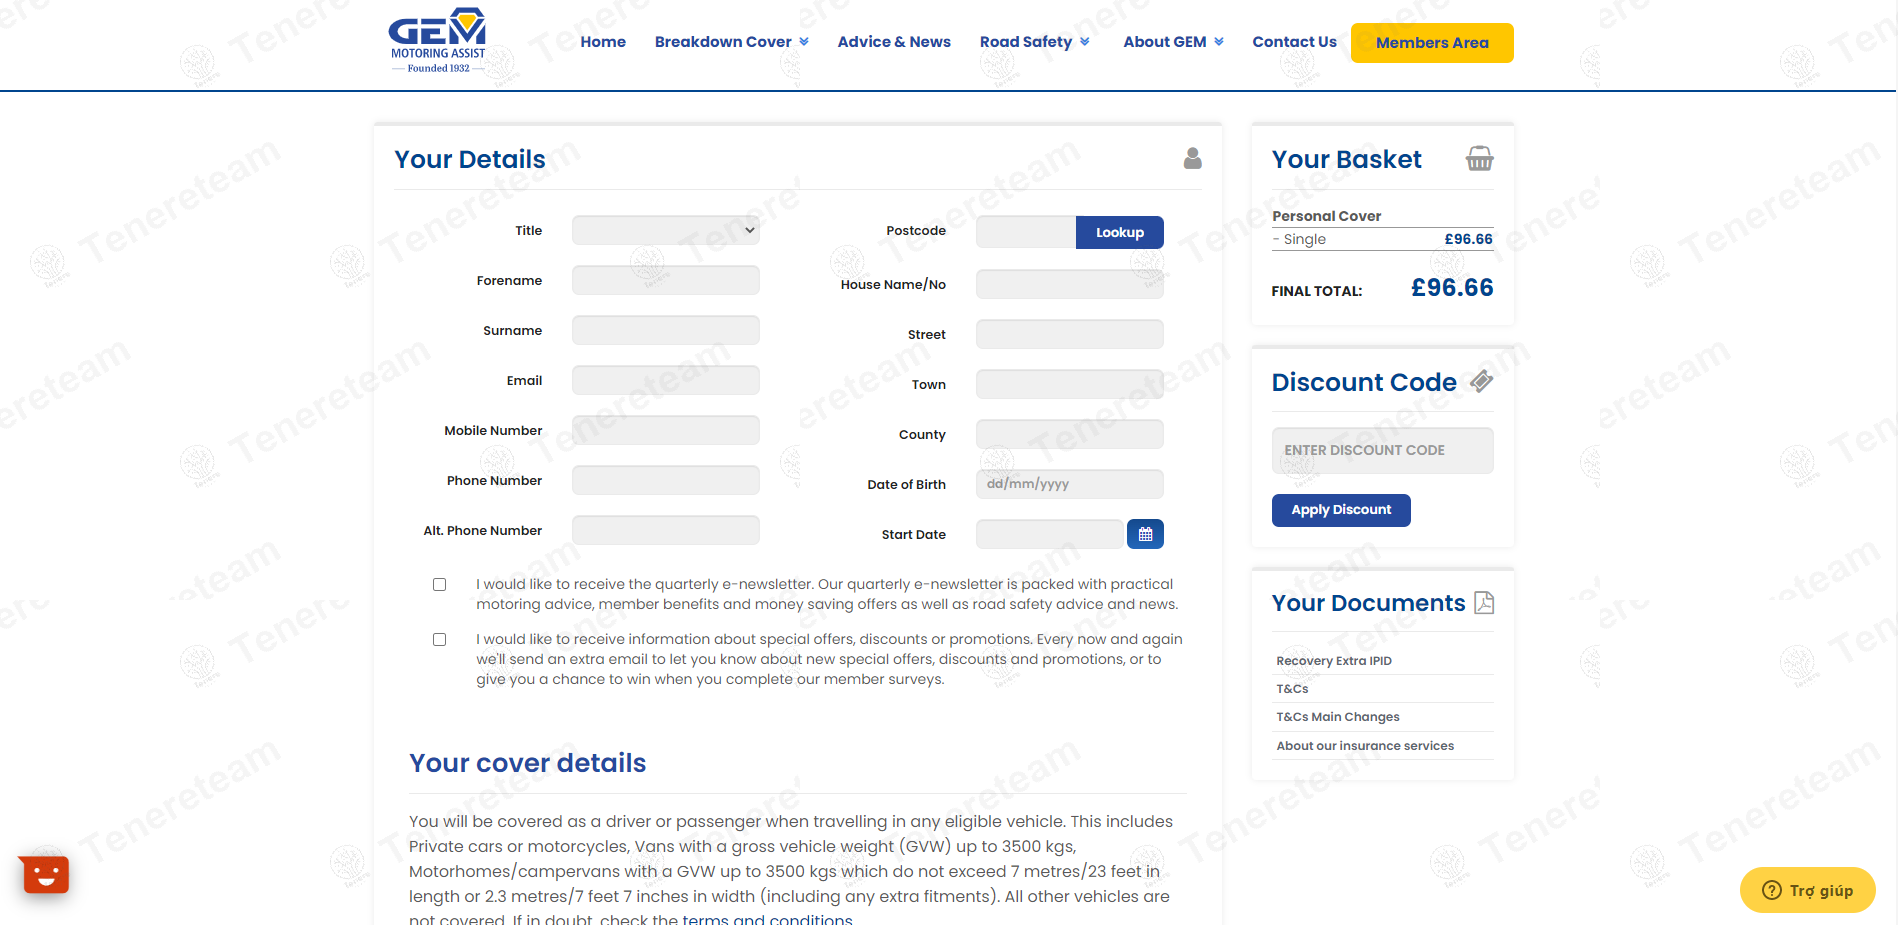Screen dimensions: 1898x925
Task: Click the Phone Number field
Action: (666, 480)
